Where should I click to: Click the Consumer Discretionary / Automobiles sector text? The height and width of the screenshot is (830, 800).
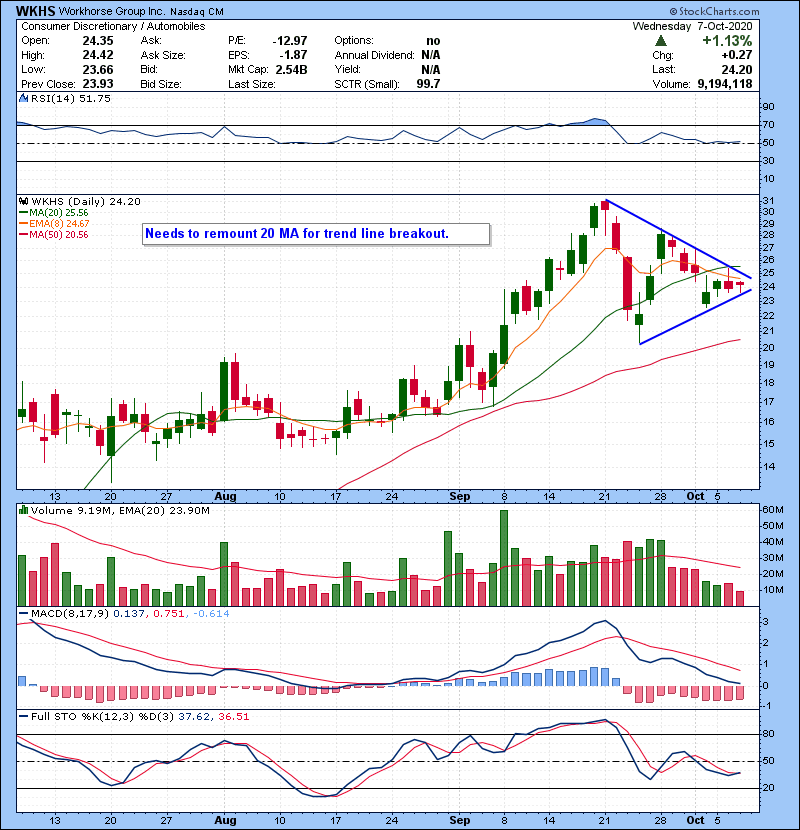pyautogui.click(x=113, y=26)
